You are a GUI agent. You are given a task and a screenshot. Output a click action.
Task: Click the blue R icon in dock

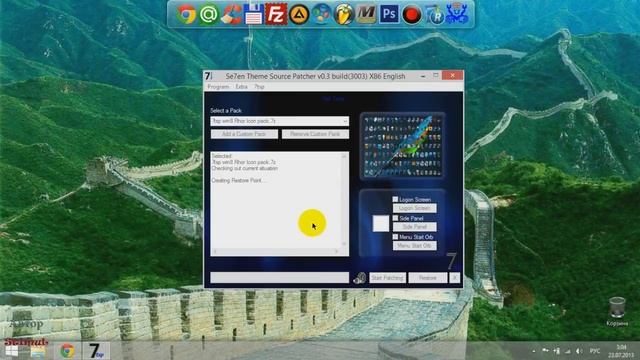(434, 15)
